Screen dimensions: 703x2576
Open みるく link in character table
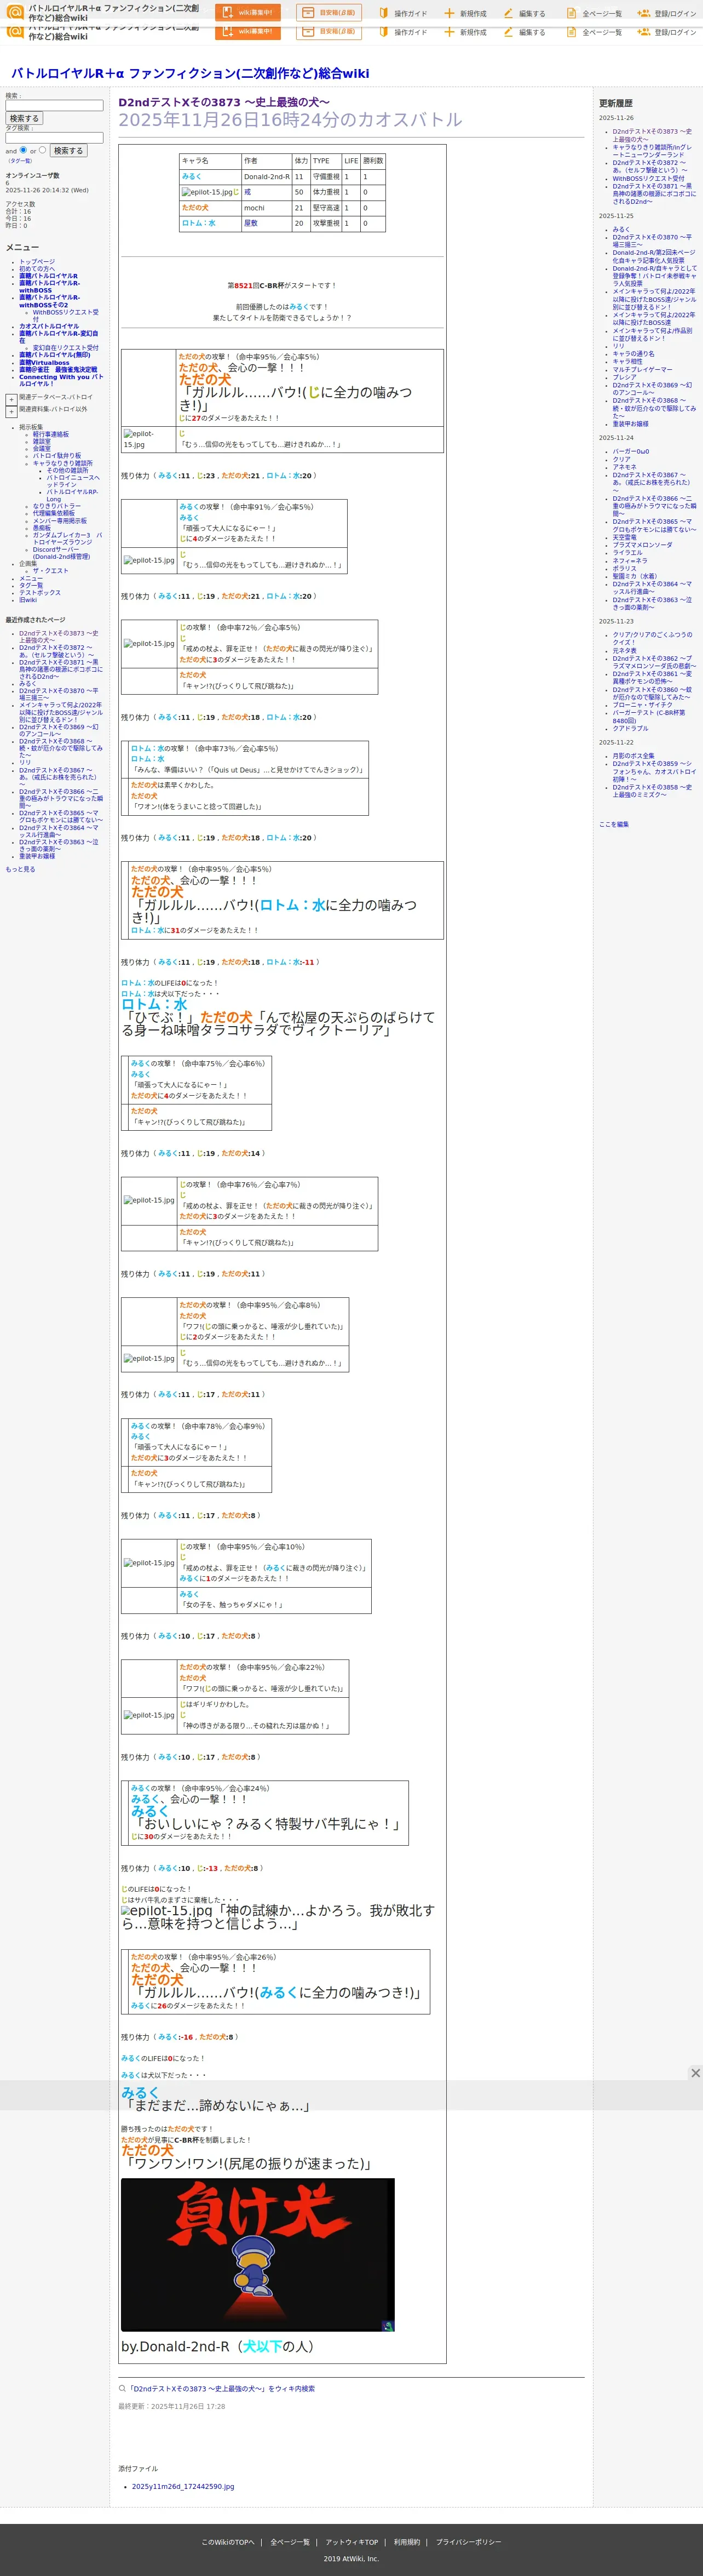[191, 176]
